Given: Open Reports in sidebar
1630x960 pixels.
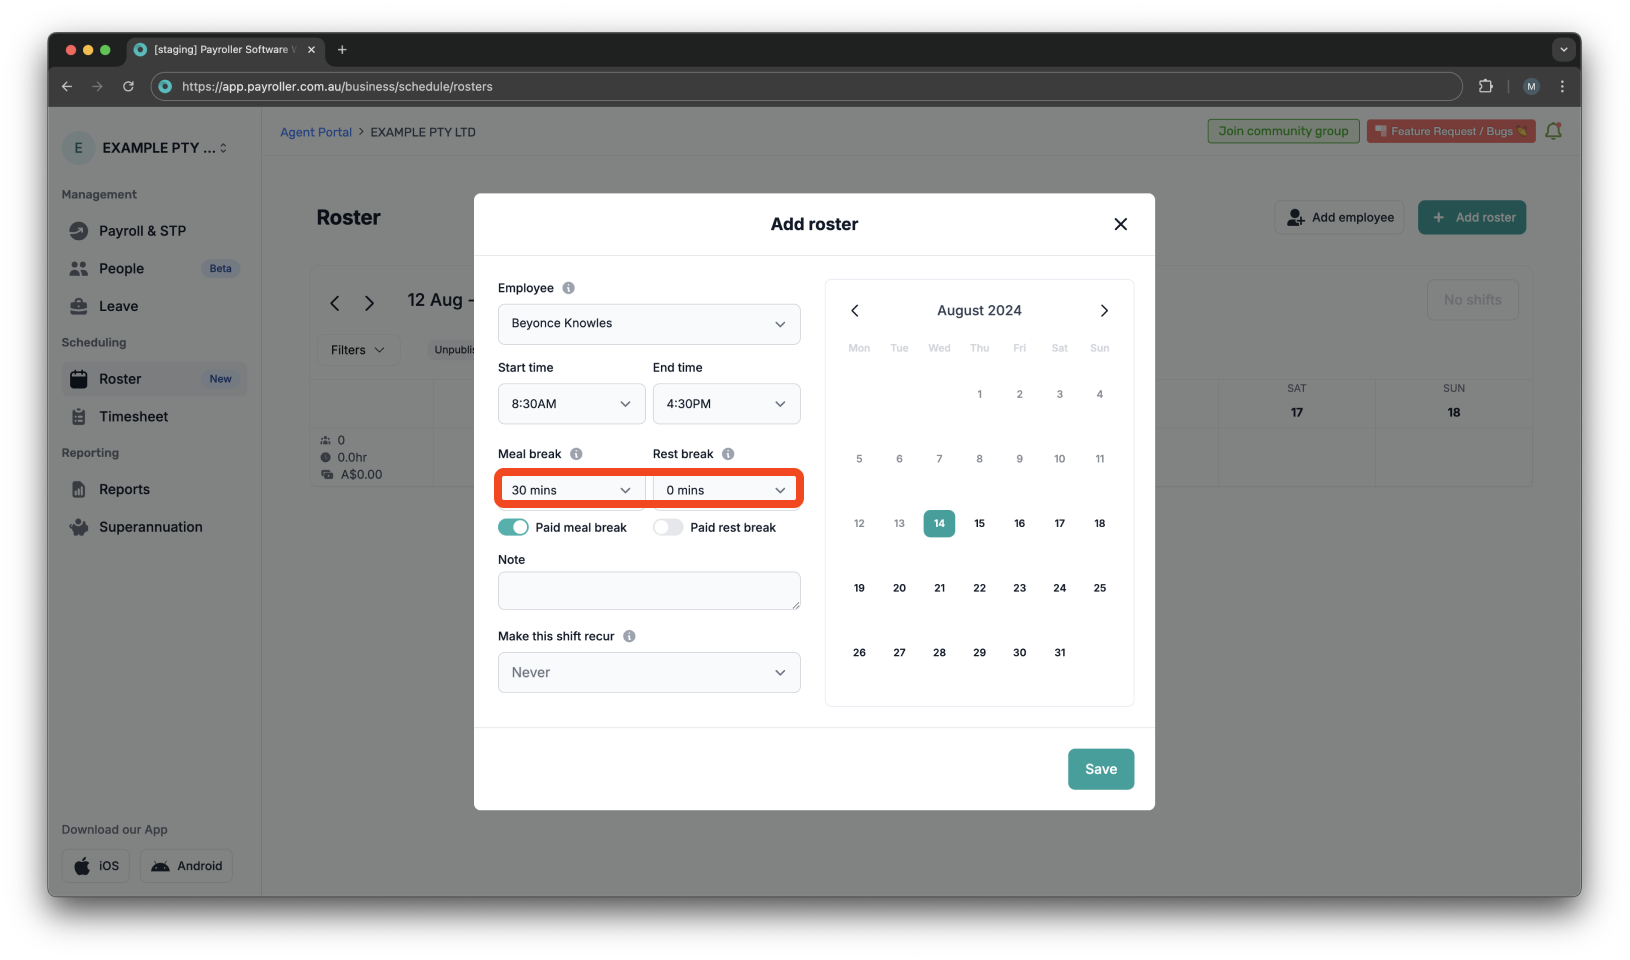Looking at the screenshot, I should [x=153, y=489].
